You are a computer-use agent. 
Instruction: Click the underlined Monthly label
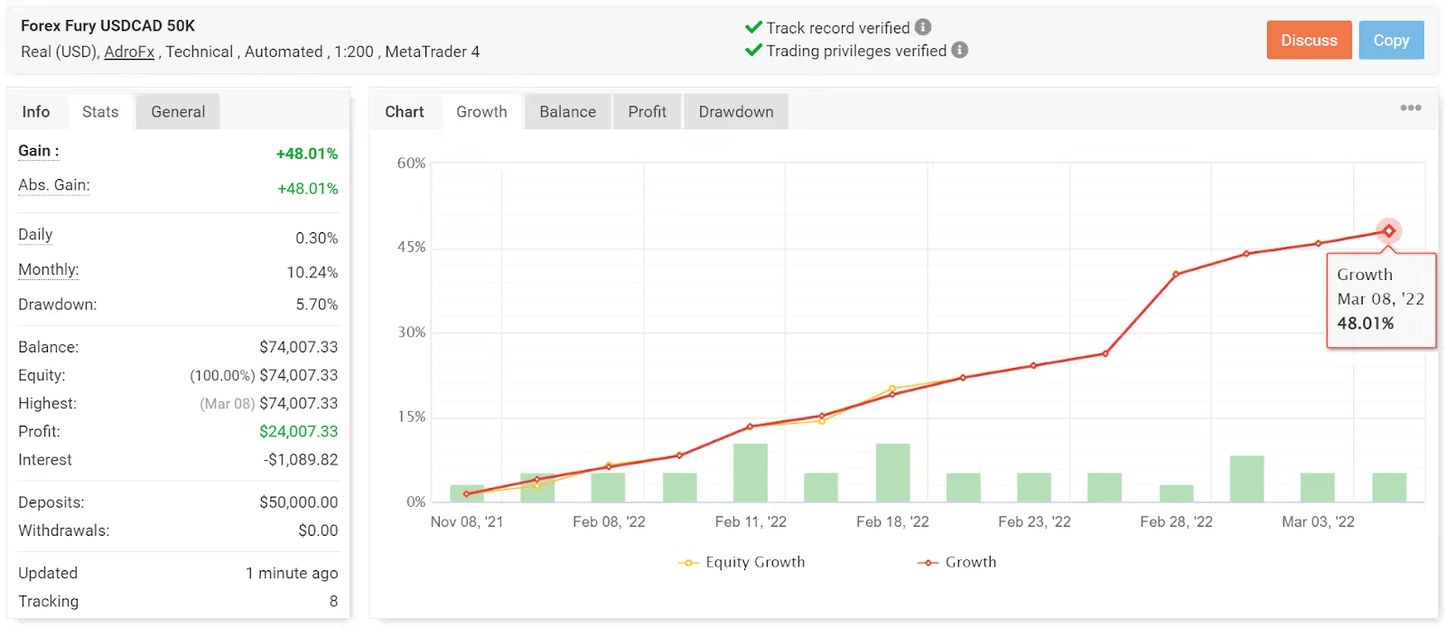pos(48,269)
